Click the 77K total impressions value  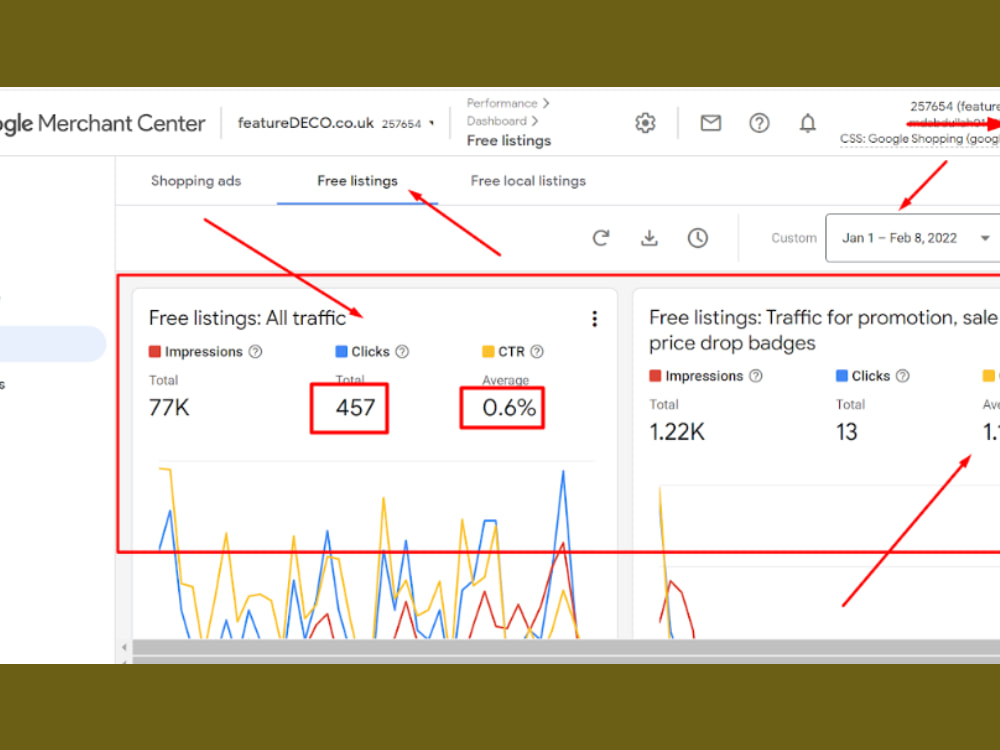click(x=169, y=408)
